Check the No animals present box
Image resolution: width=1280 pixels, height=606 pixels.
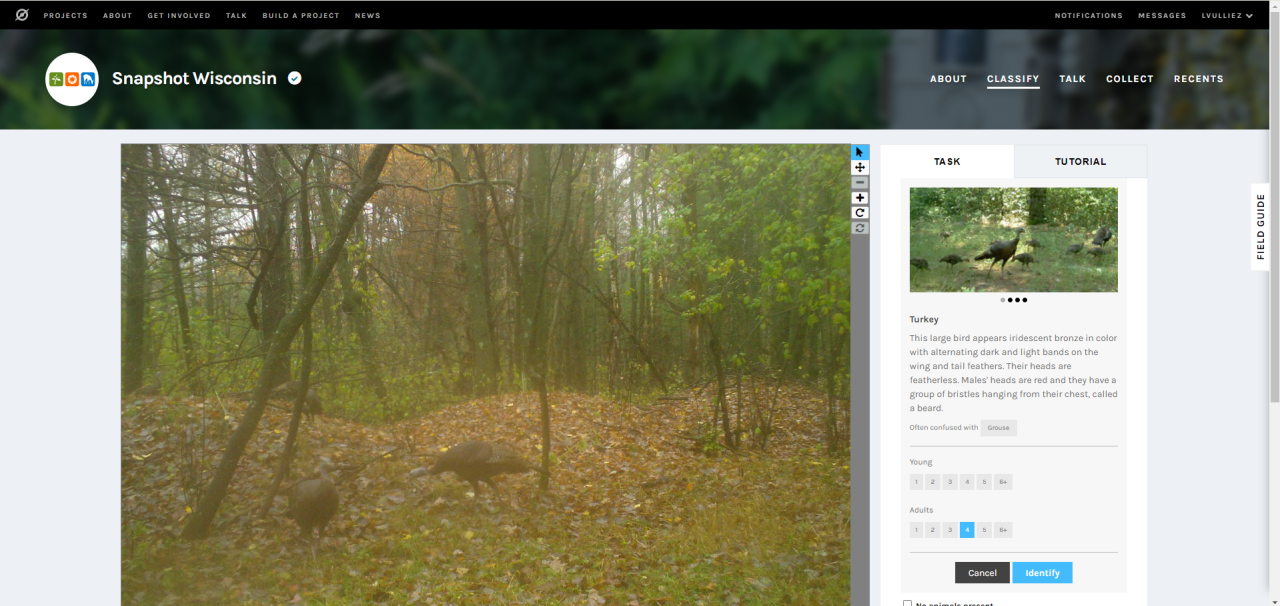(x=908, y=603)
